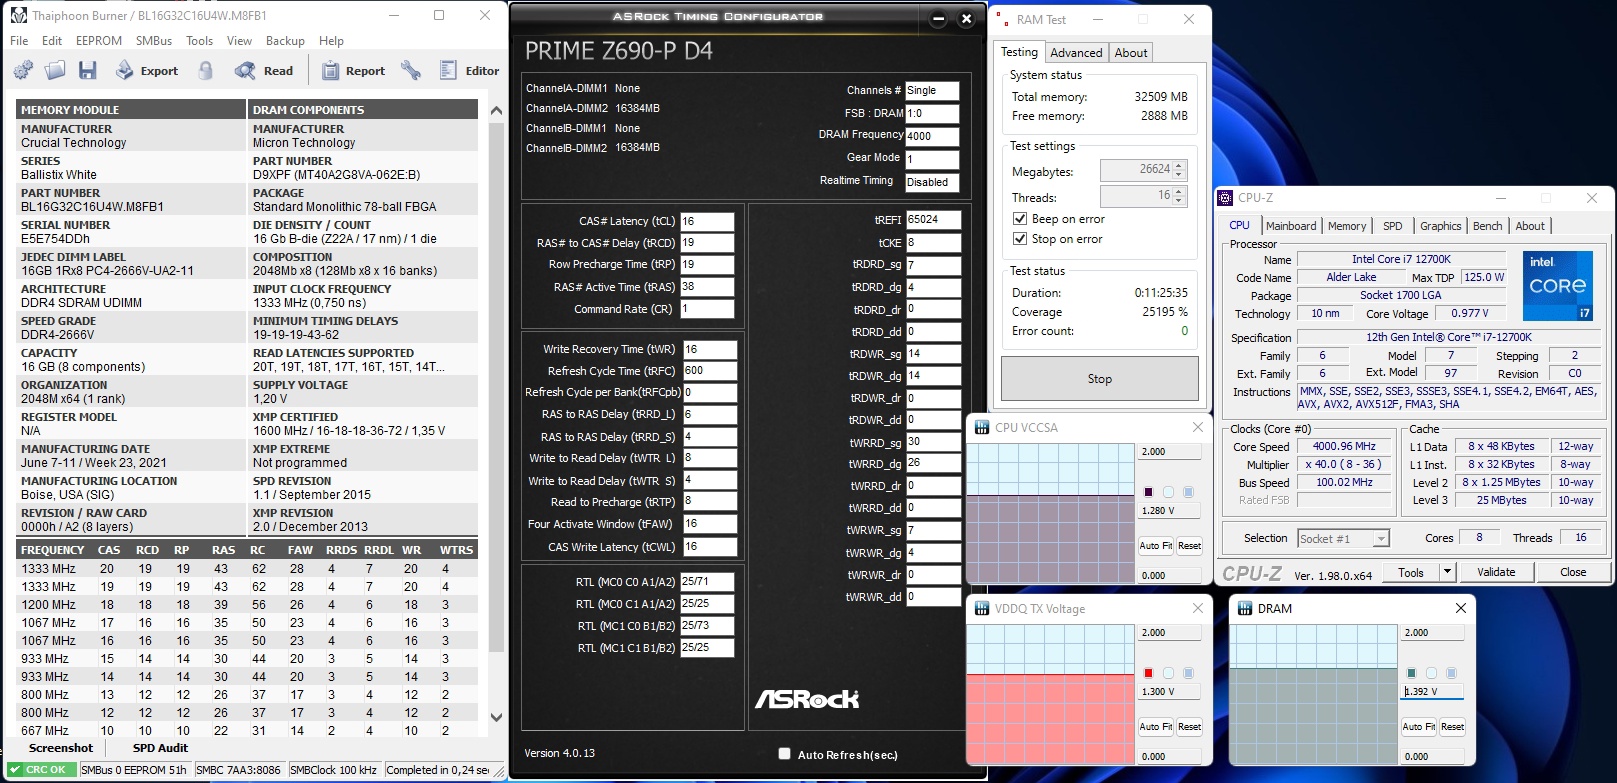The width and height of the screenshot is (1617, 783).
Task: Click the DRAM voltage value field 1.392 V
Action: click(x=1433, y=691)
